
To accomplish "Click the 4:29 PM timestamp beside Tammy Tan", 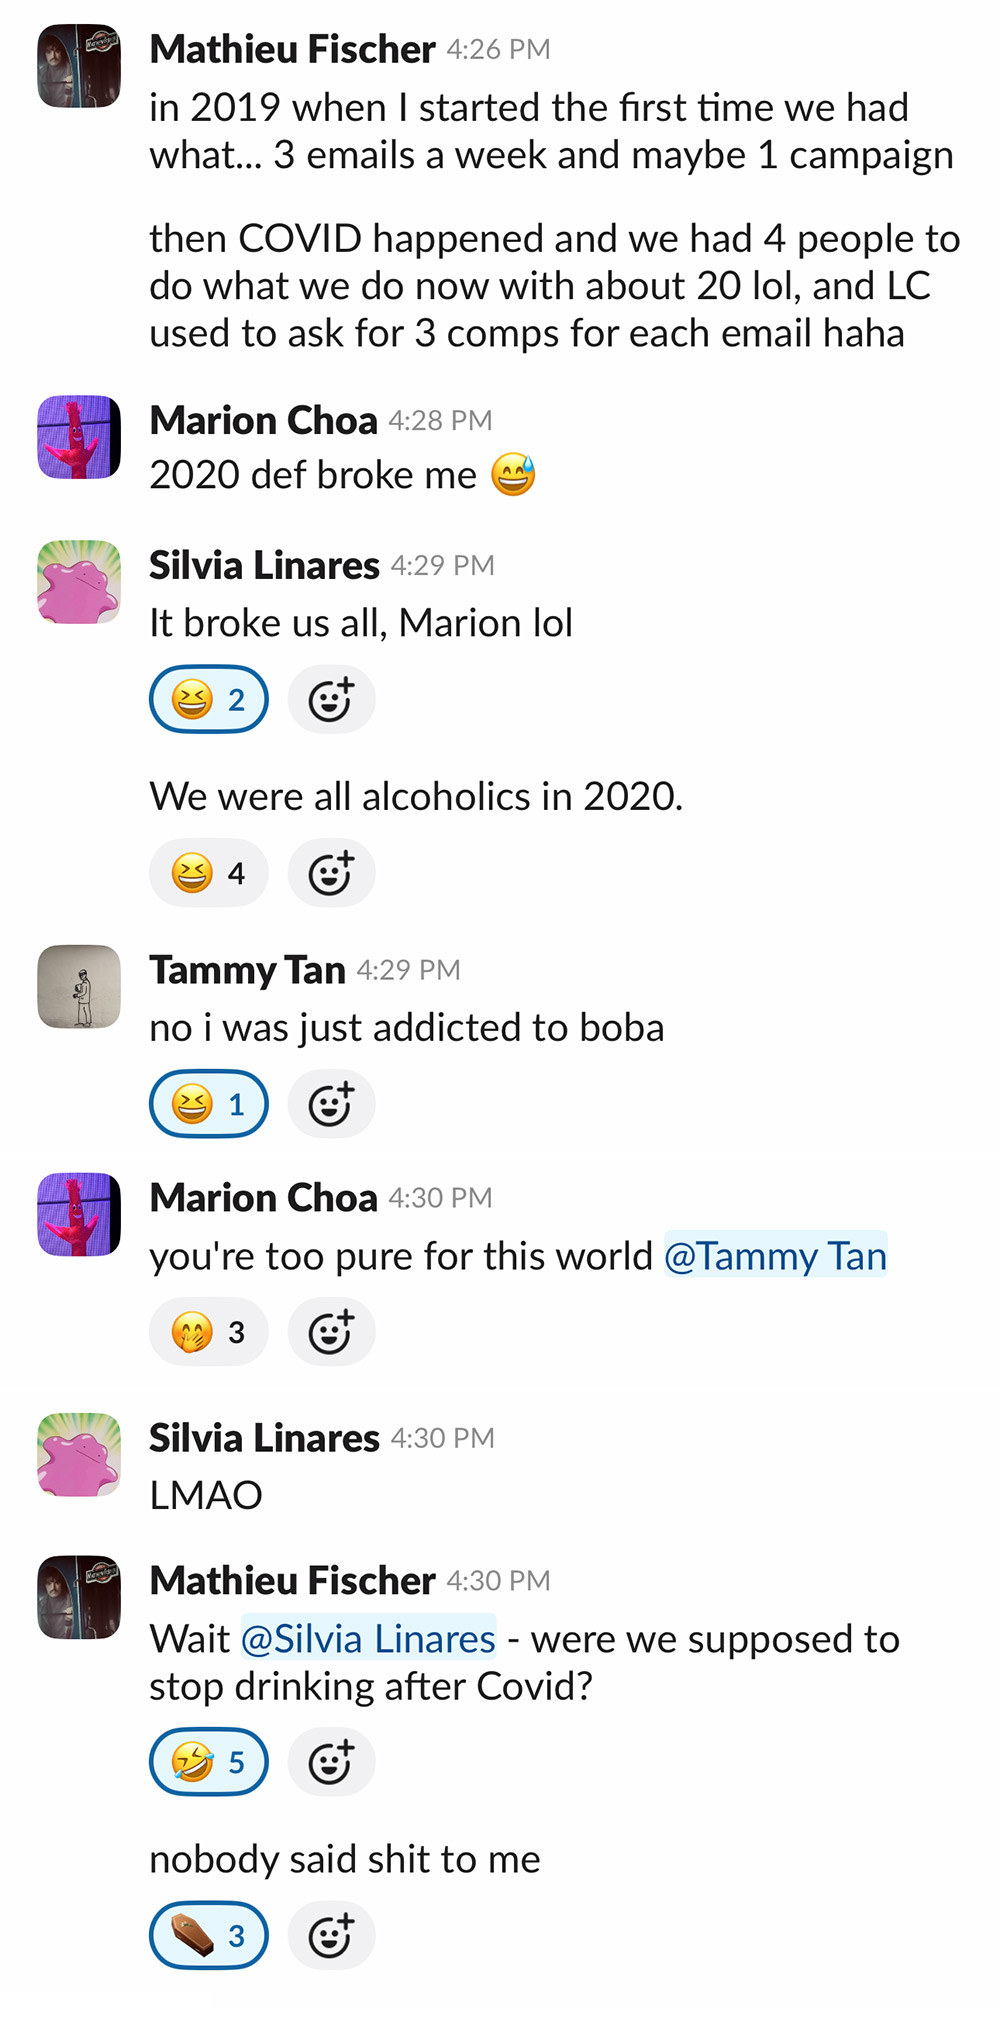I will click(409, 970).
